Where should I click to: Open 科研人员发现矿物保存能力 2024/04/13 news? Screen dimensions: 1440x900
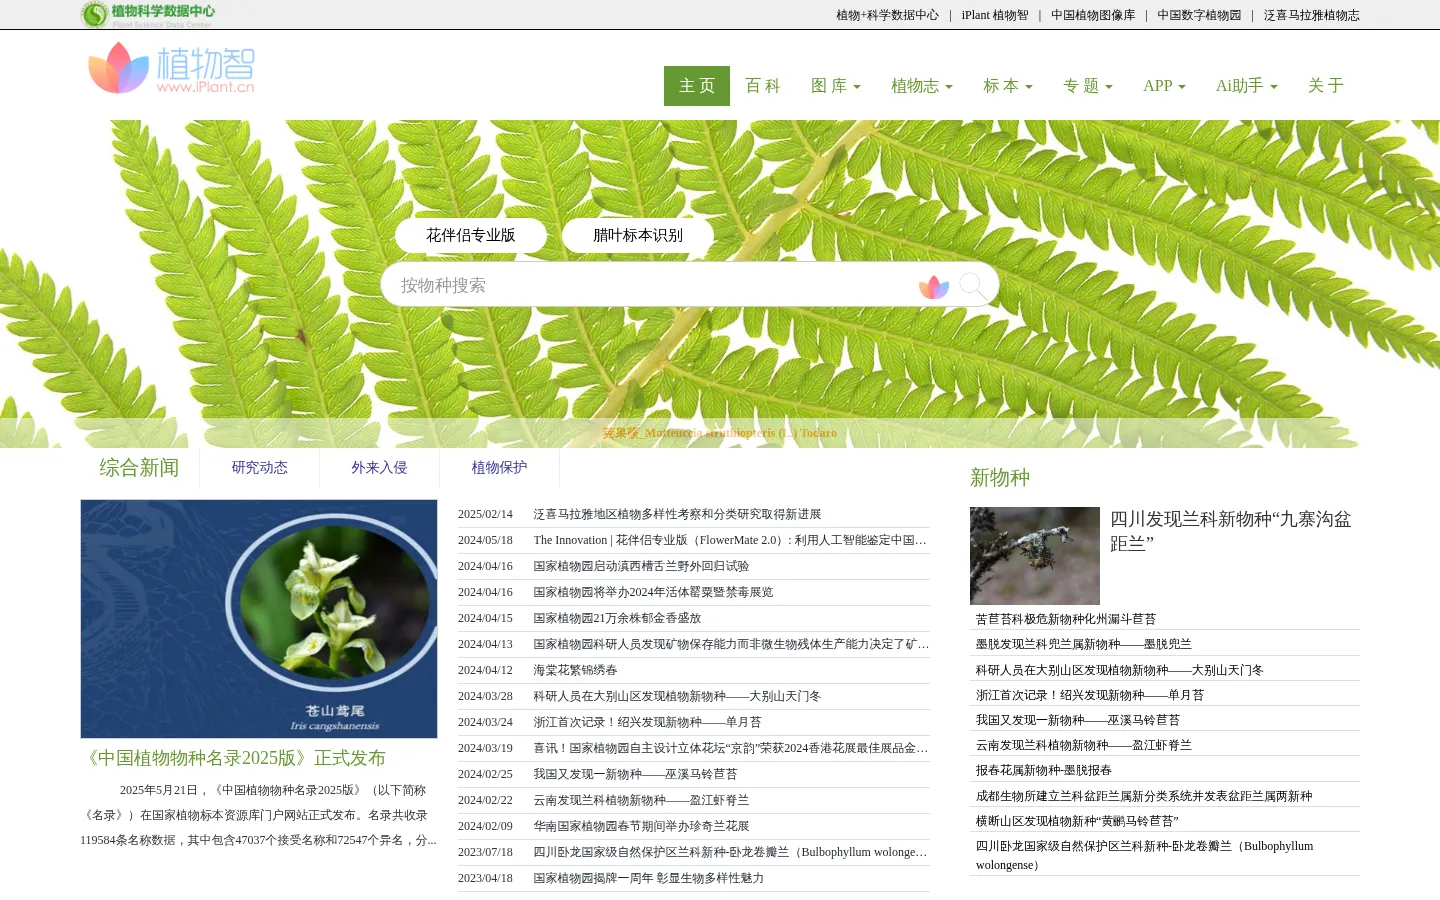[x=731, y=644]
